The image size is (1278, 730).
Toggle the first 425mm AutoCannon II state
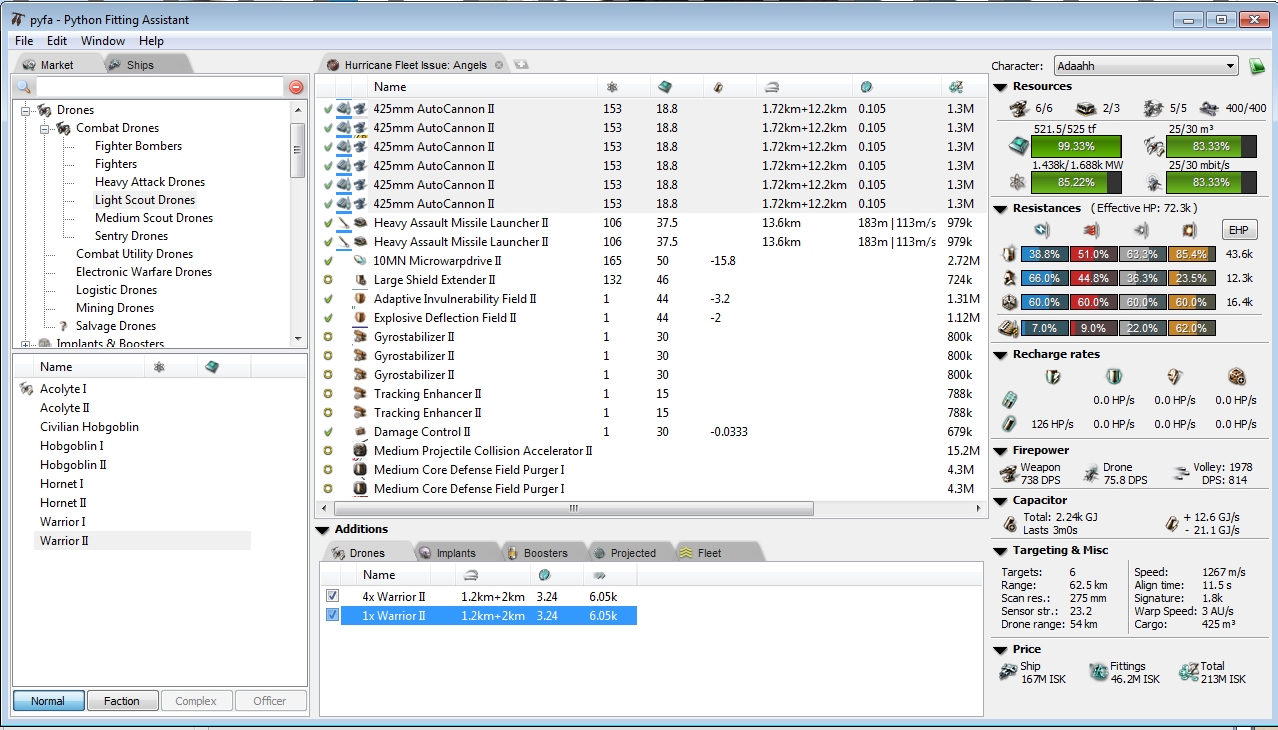pyautogui.click(x=328, y=108)
